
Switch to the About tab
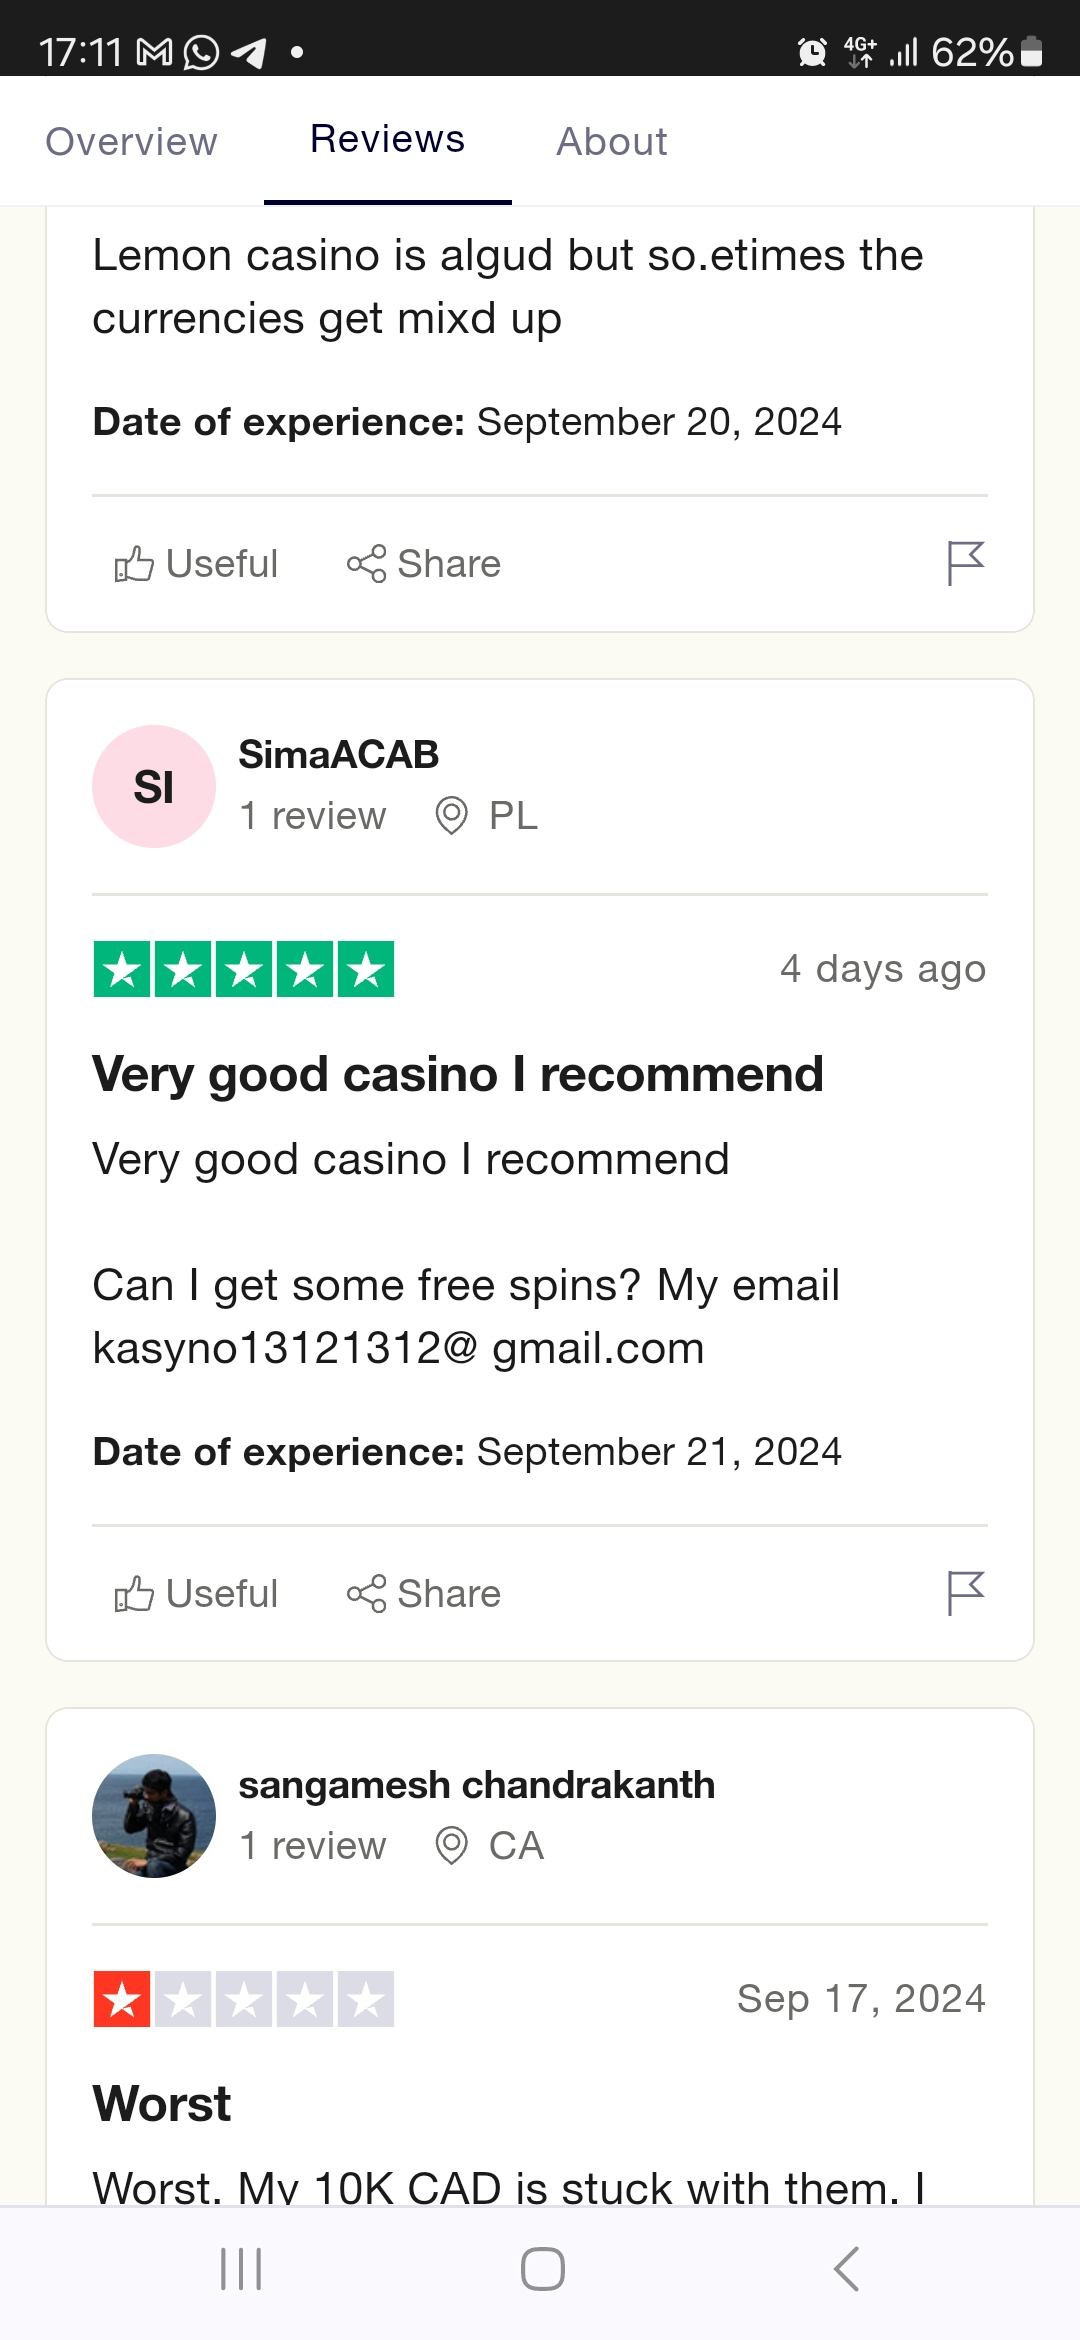tap(611, 142)
